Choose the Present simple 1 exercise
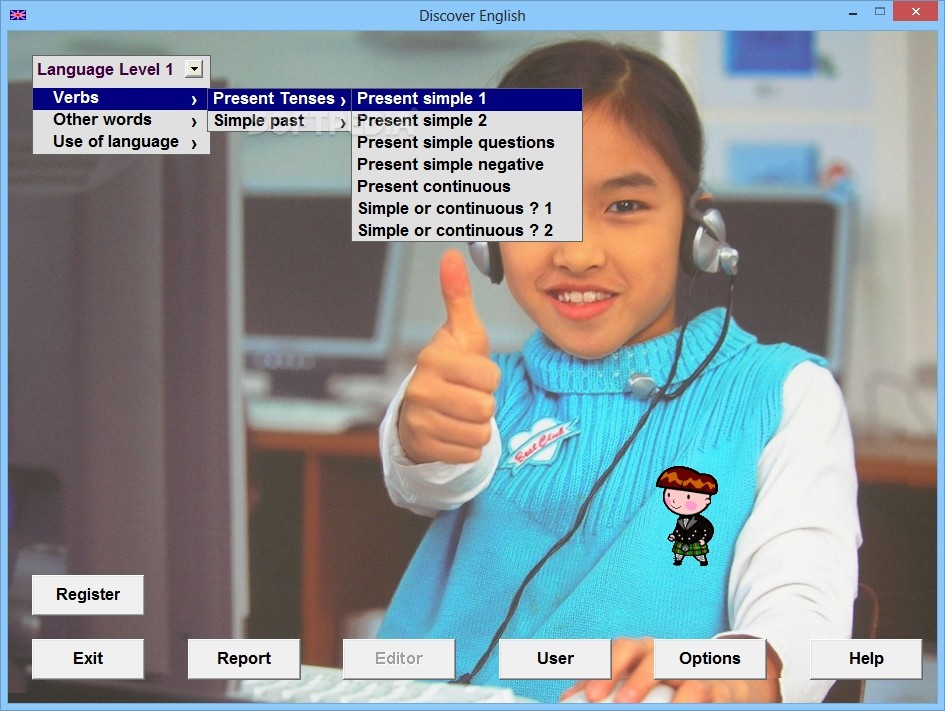Viewport: 945px width, 711px height. (467, 99)
